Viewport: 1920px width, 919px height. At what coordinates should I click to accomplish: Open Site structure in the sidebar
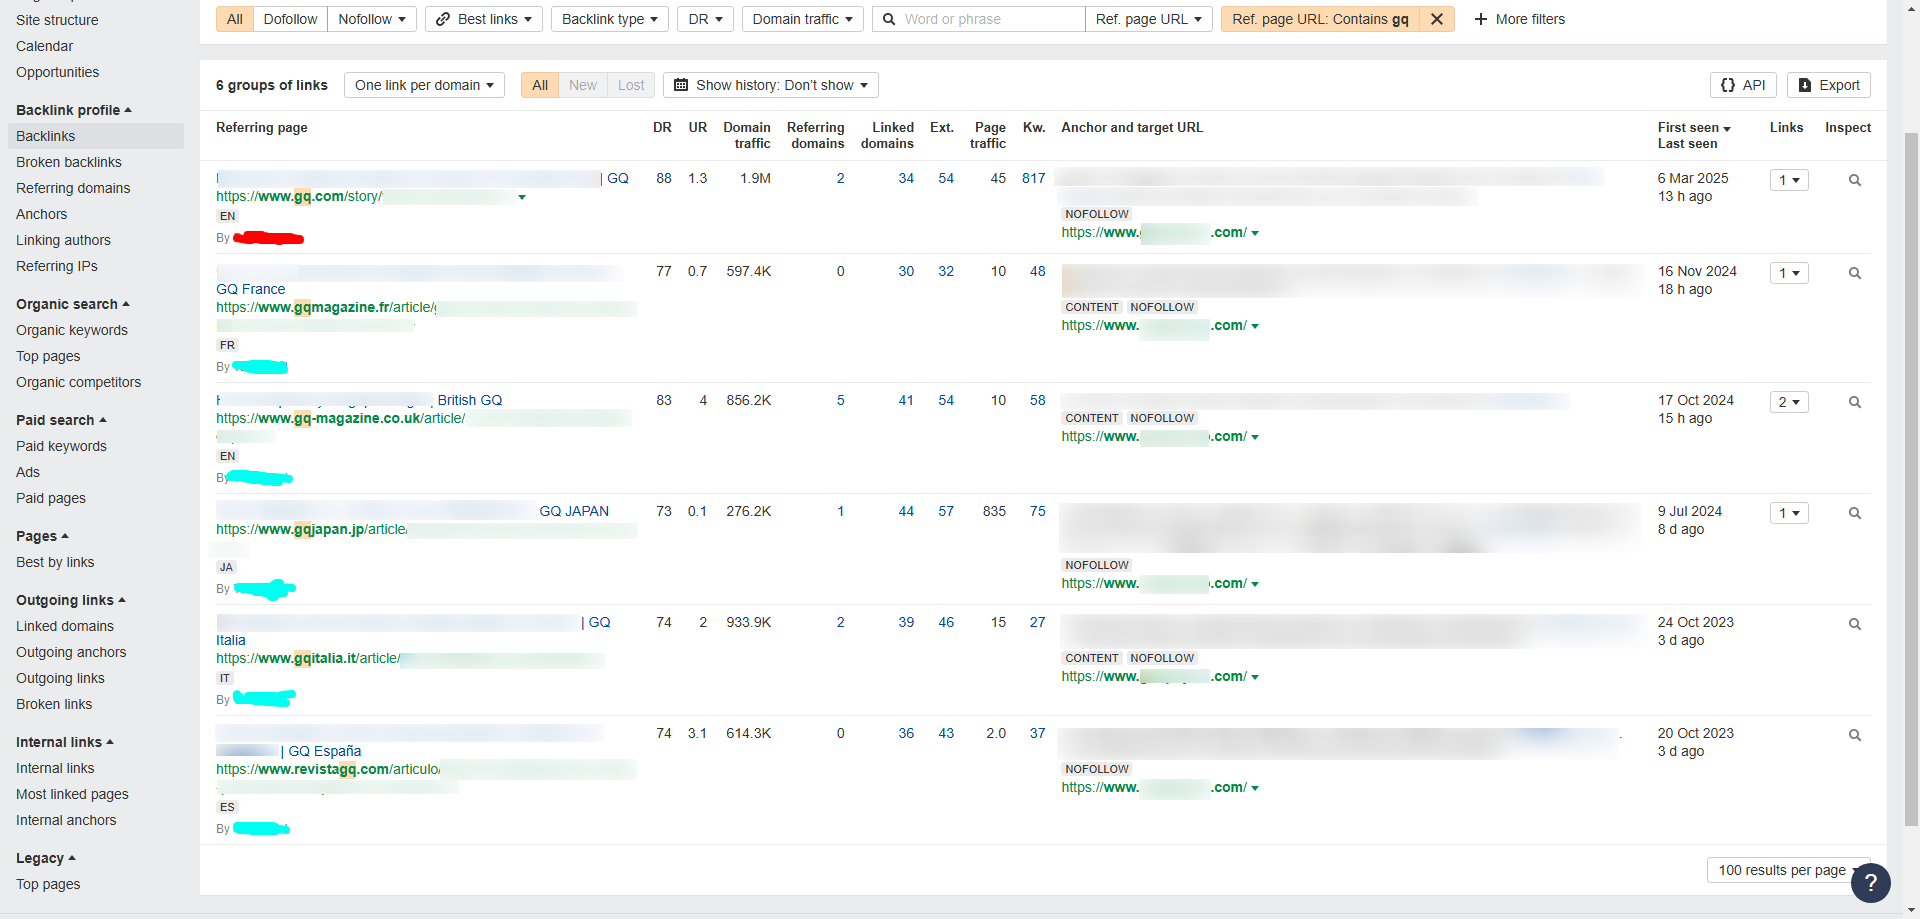pos(57,20)
